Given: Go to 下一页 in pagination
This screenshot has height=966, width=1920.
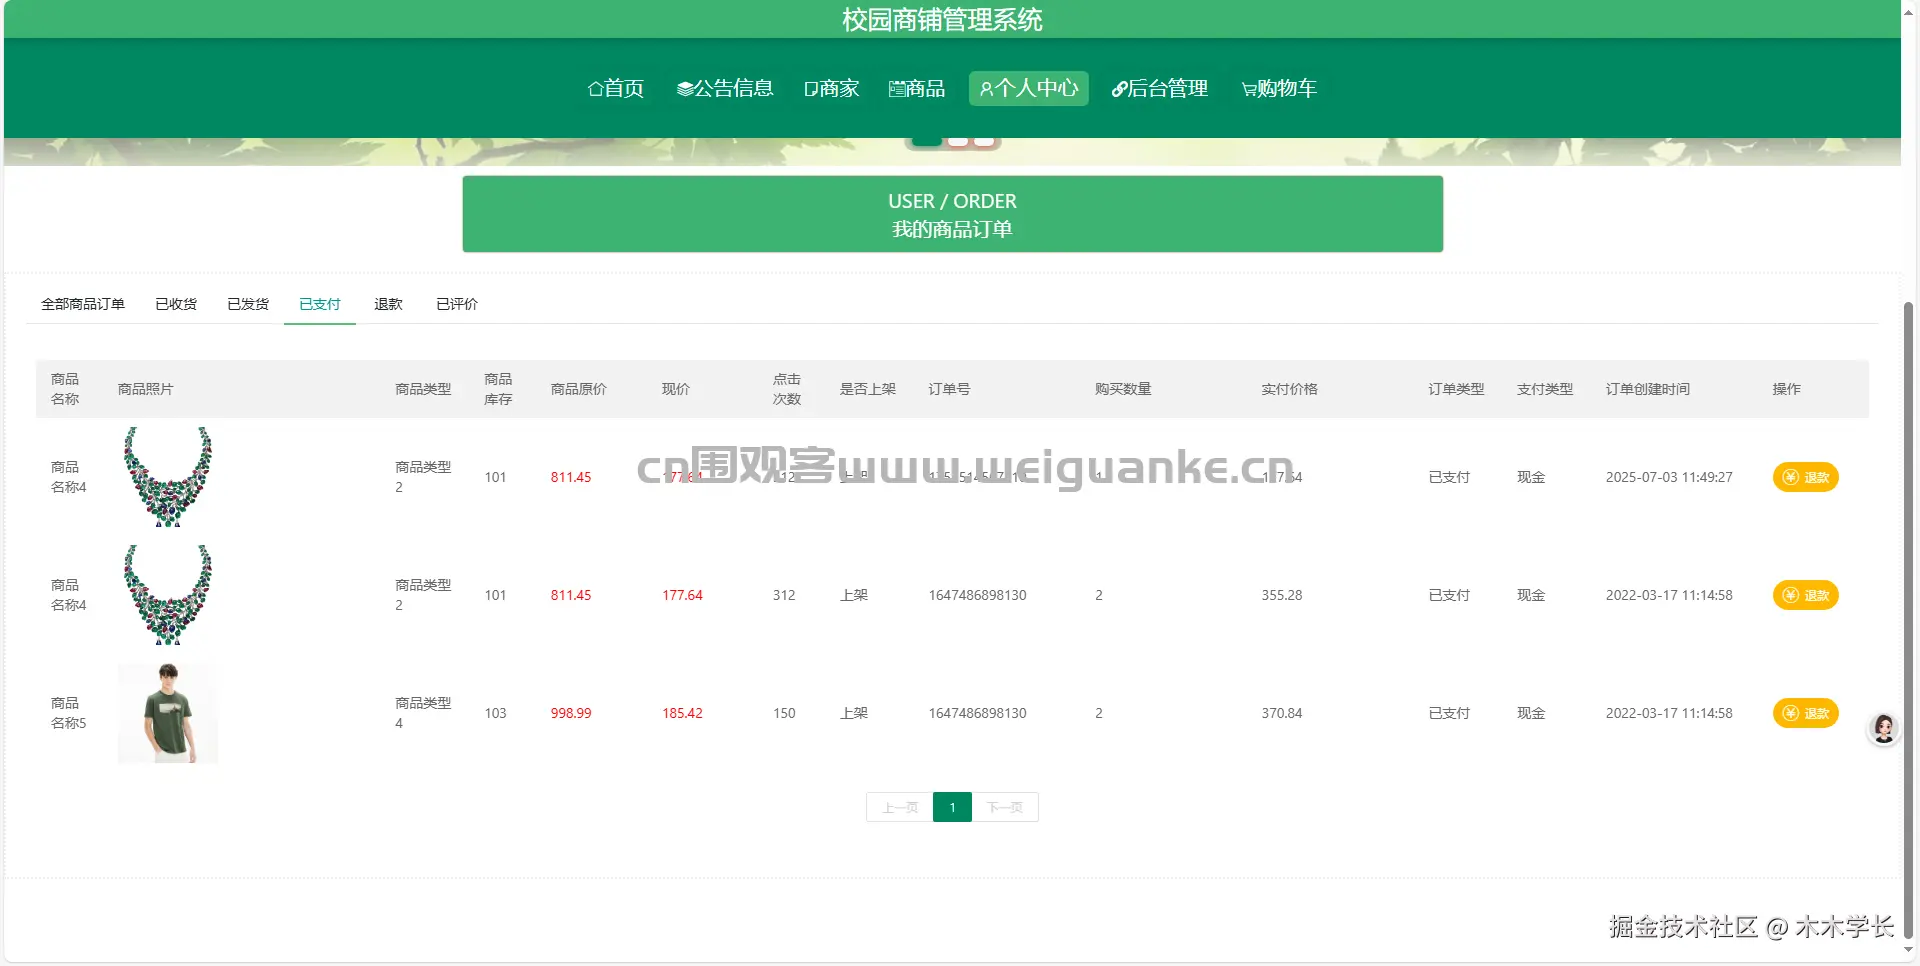Looking at the screenshot, I should pyautogui.click(x=1005, y=807).
